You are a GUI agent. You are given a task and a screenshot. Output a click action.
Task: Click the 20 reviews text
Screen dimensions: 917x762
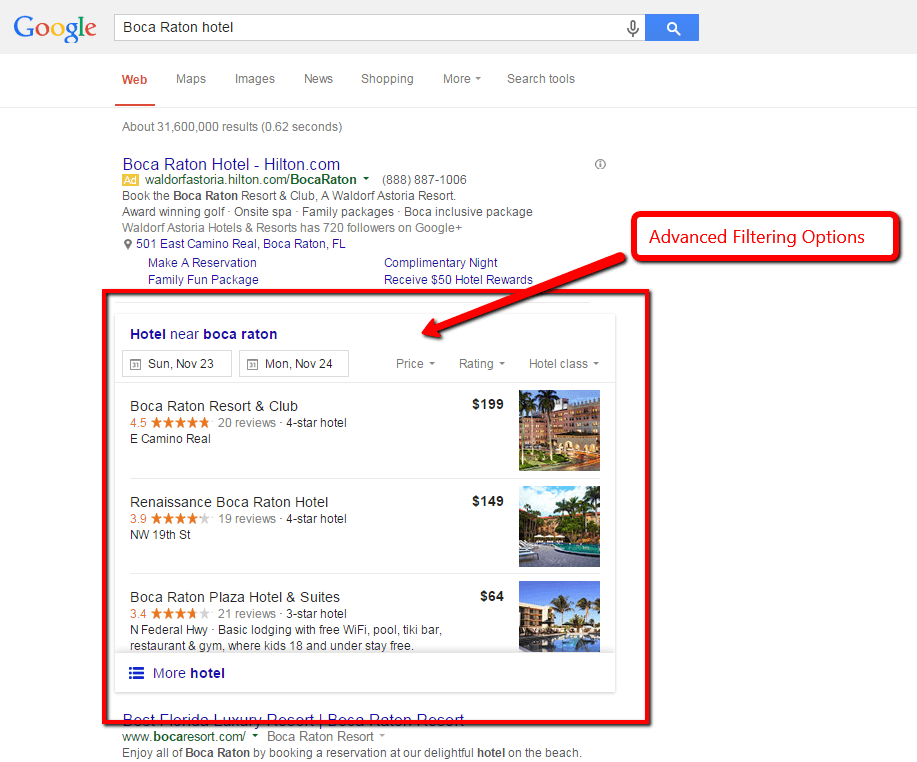pos(247,423)
